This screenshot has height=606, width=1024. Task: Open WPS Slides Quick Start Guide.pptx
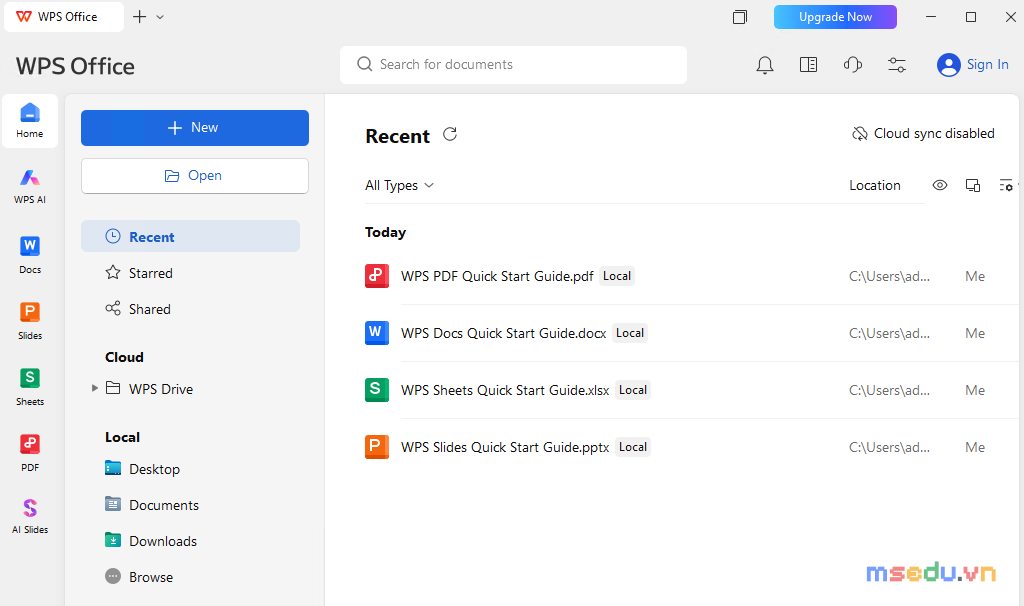pos(505,447)
